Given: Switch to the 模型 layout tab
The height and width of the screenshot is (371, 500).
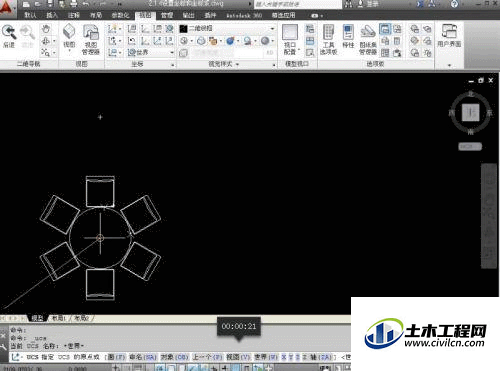Looking at the screenshot, I should [37, 318].
